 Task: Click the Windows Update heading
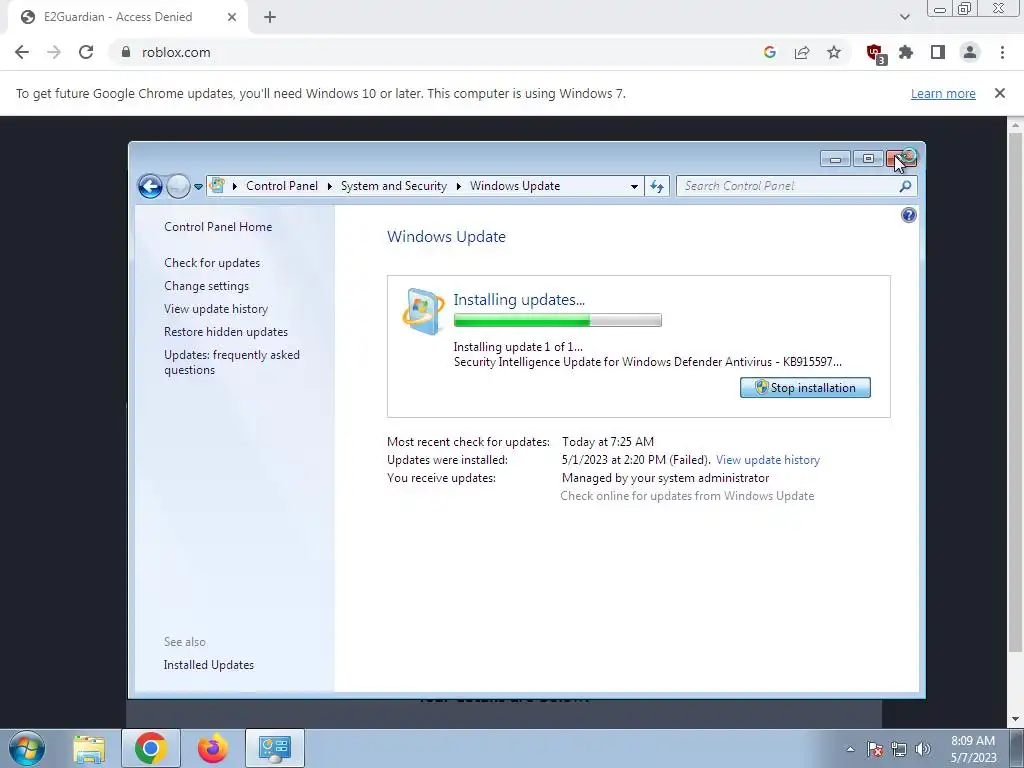click(446, 236)
